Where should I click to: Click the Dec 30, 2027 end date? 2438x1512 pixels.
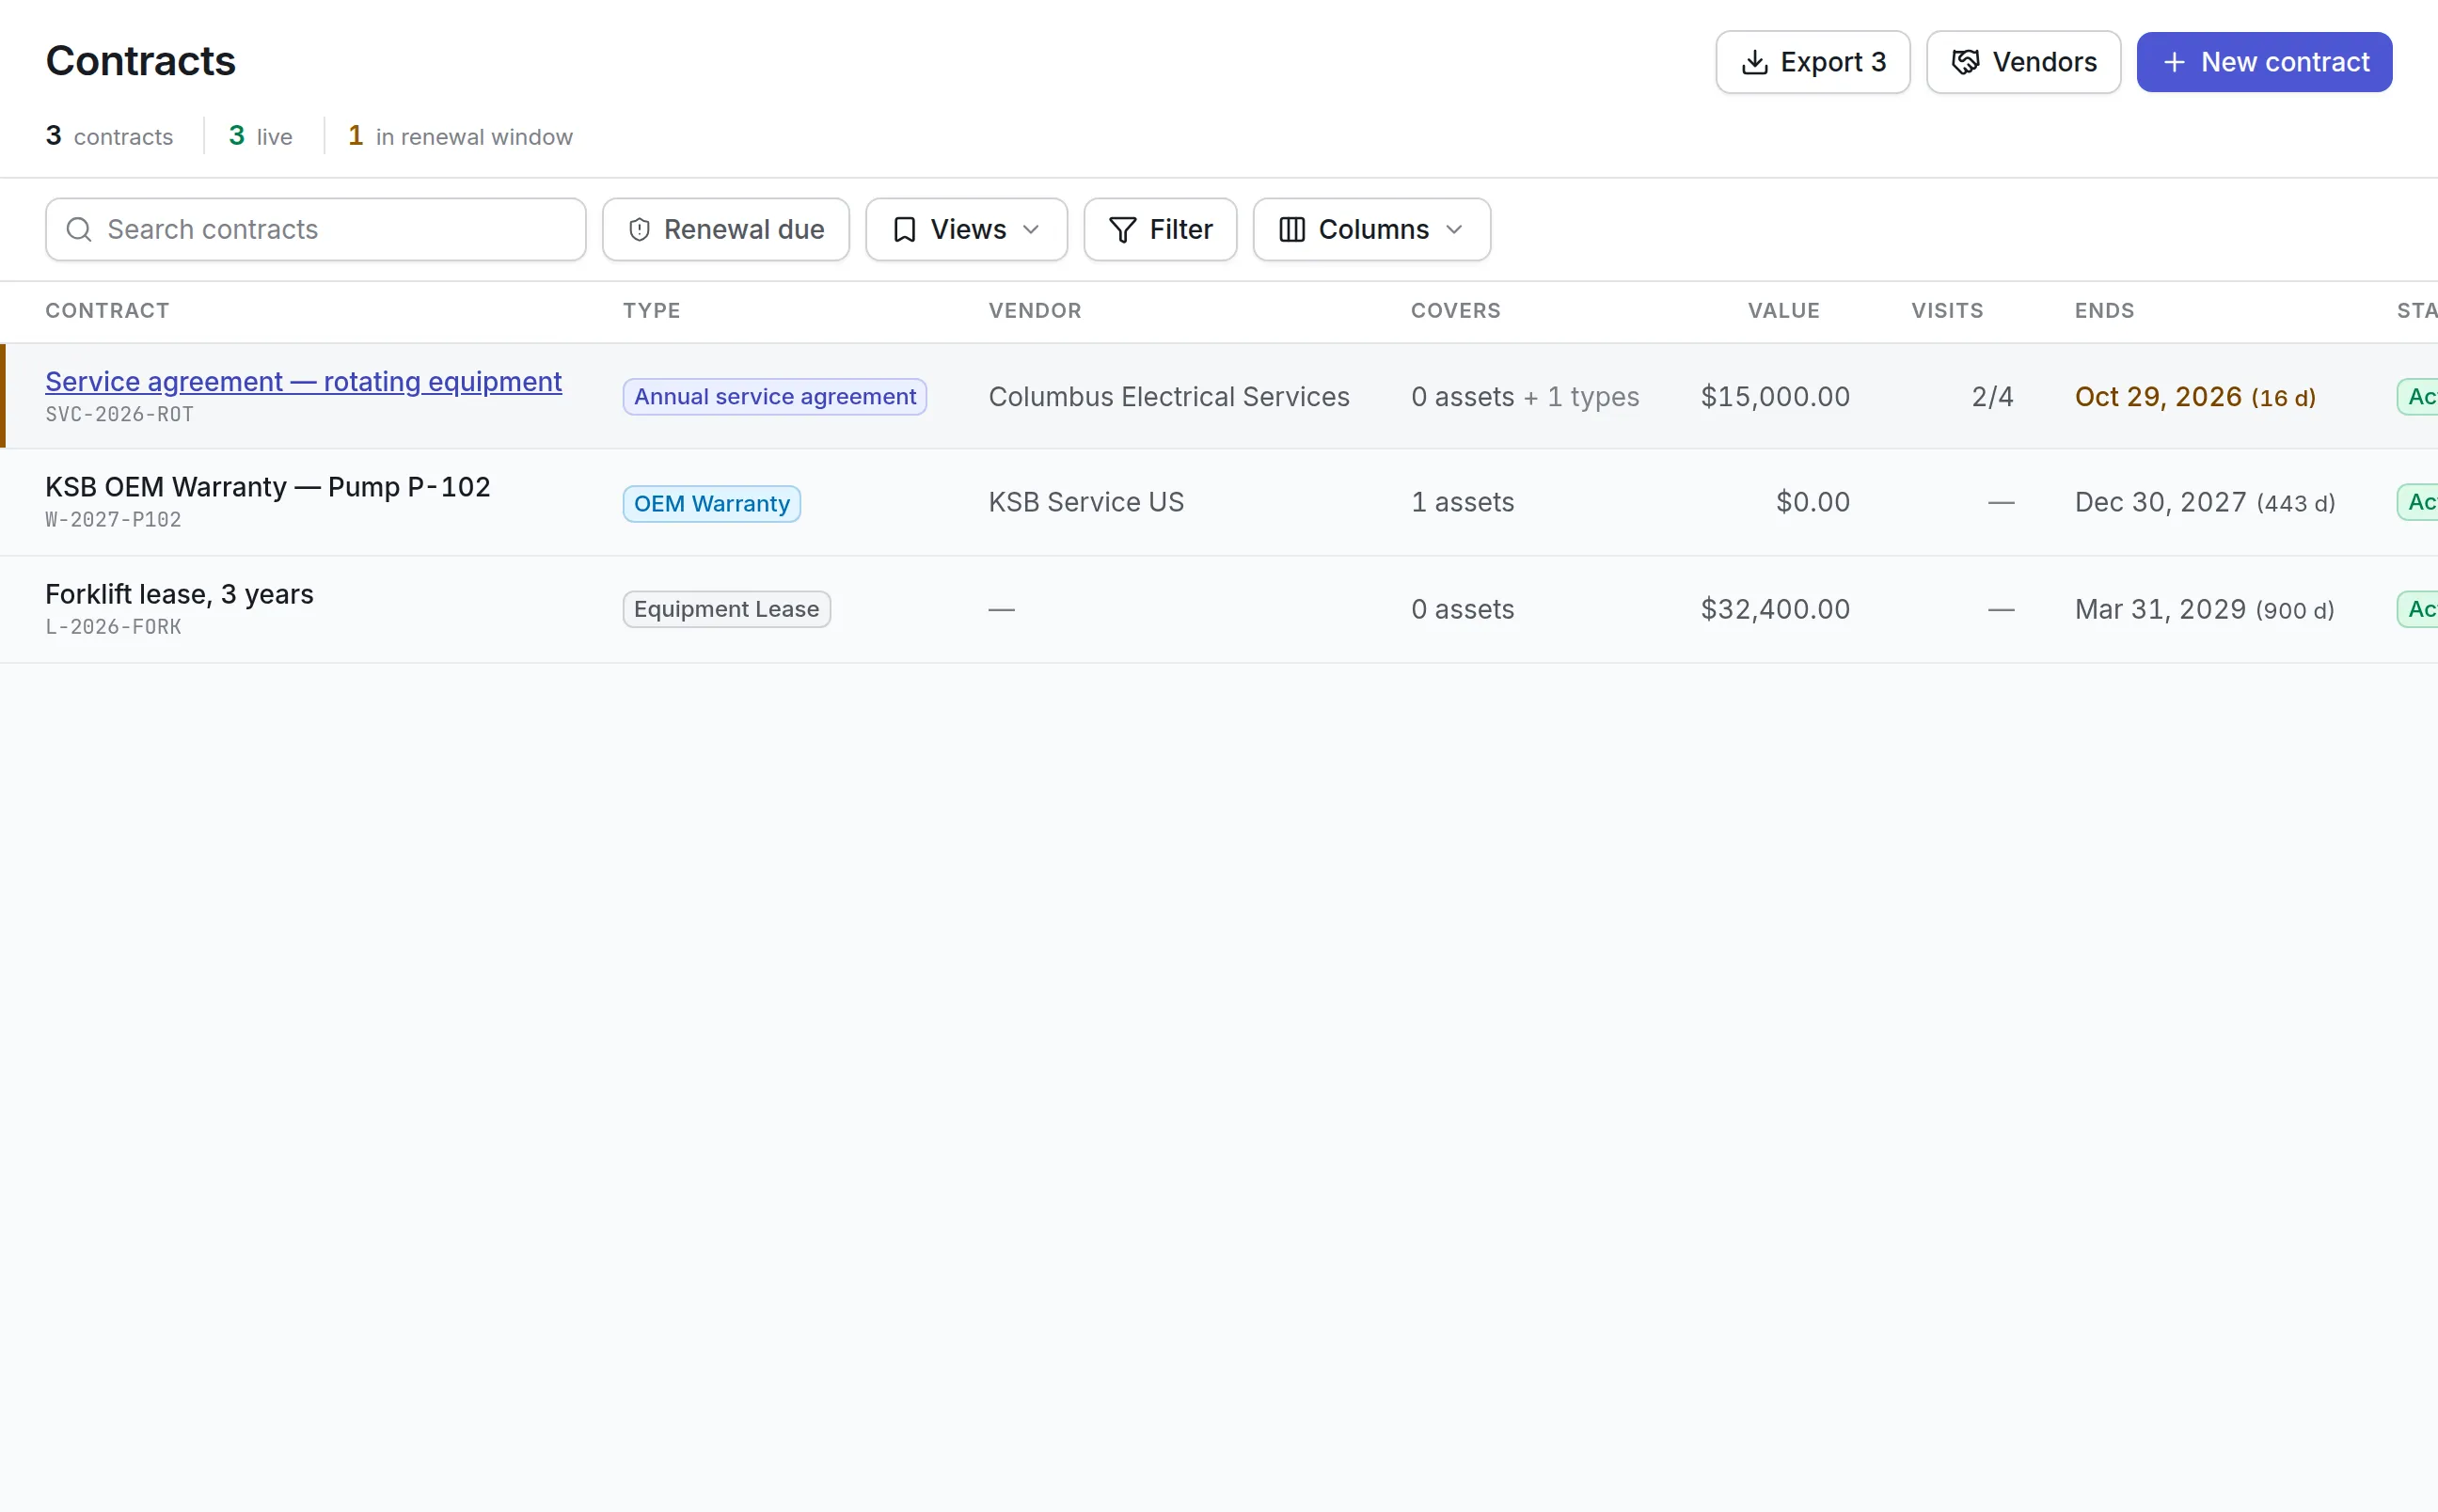pos(2160,502)
